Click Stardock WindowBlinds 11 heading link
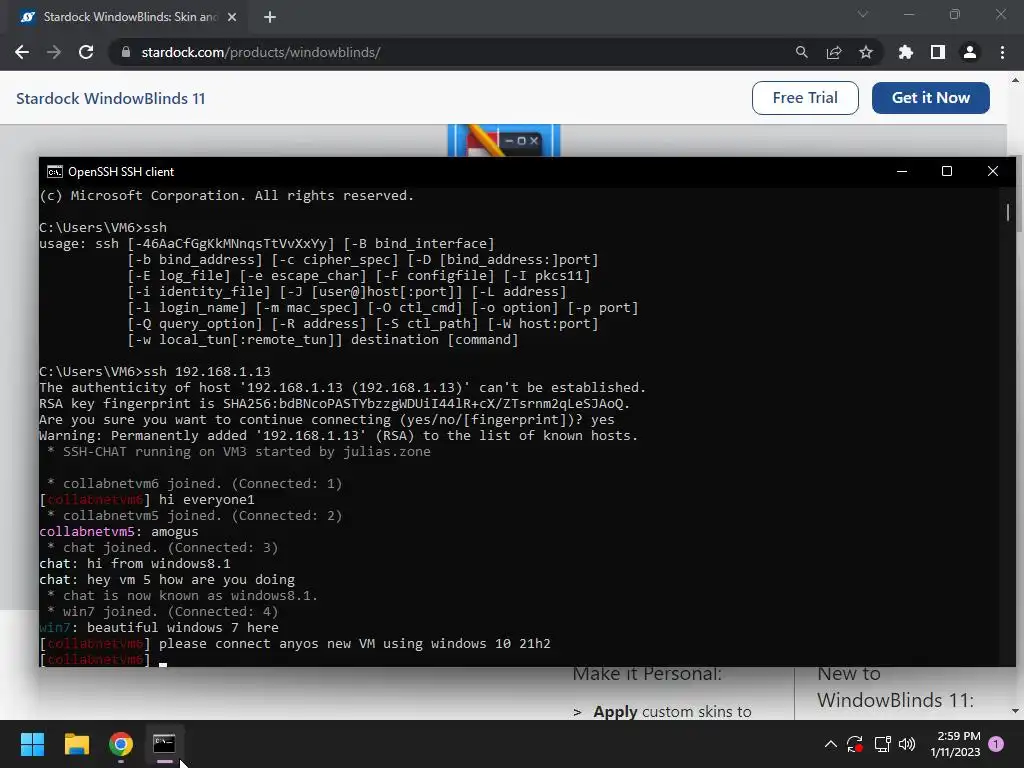 click(110, 99)
